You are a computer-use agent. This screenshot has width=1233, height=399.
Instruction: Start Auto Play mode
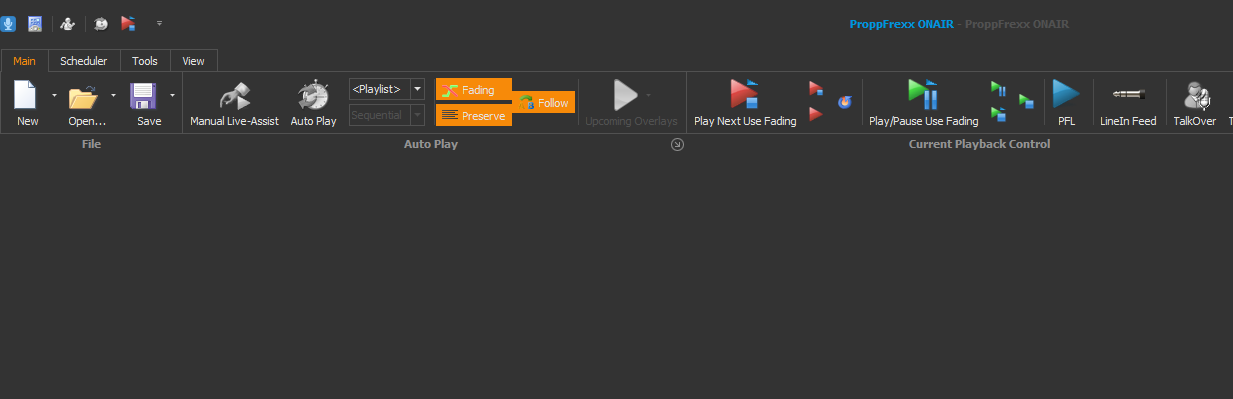313,104
